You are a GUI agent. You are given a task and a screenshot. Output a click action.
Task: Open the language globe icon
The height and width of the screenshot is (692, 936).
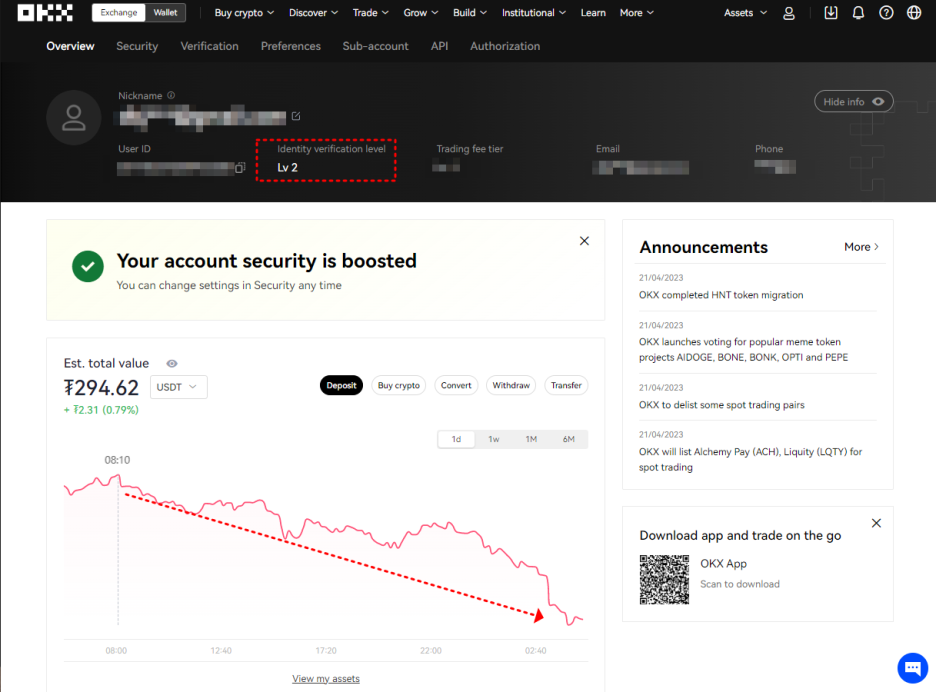pos(914,13)
